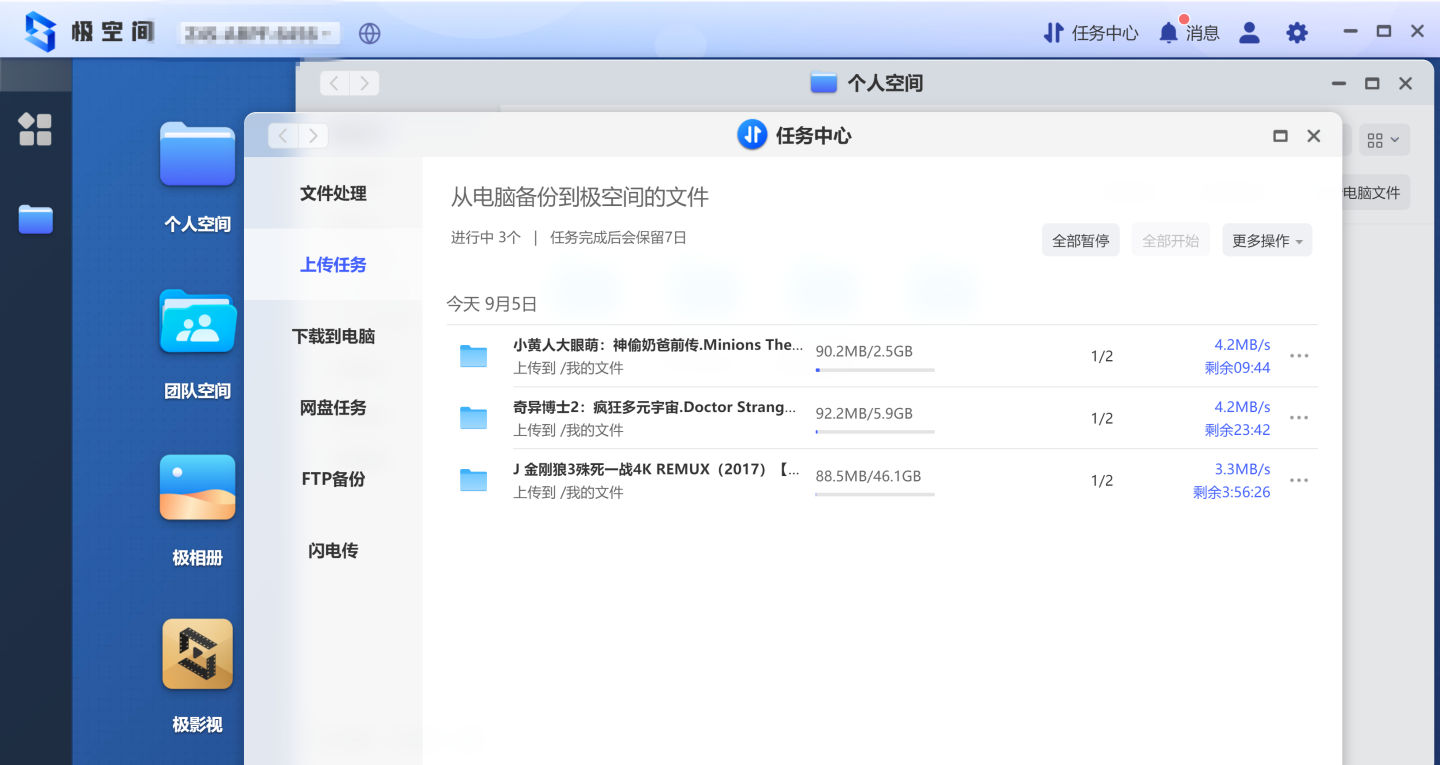
Task: Switch to the 下载到电脑 tab
Action: point(334,336)
